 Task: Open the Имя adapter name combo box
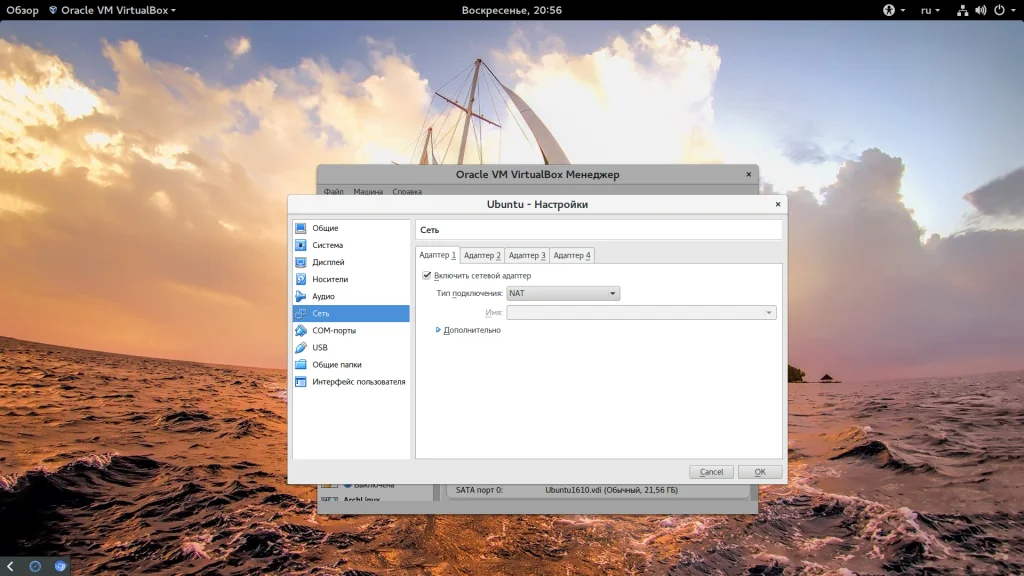click(641, 313)
